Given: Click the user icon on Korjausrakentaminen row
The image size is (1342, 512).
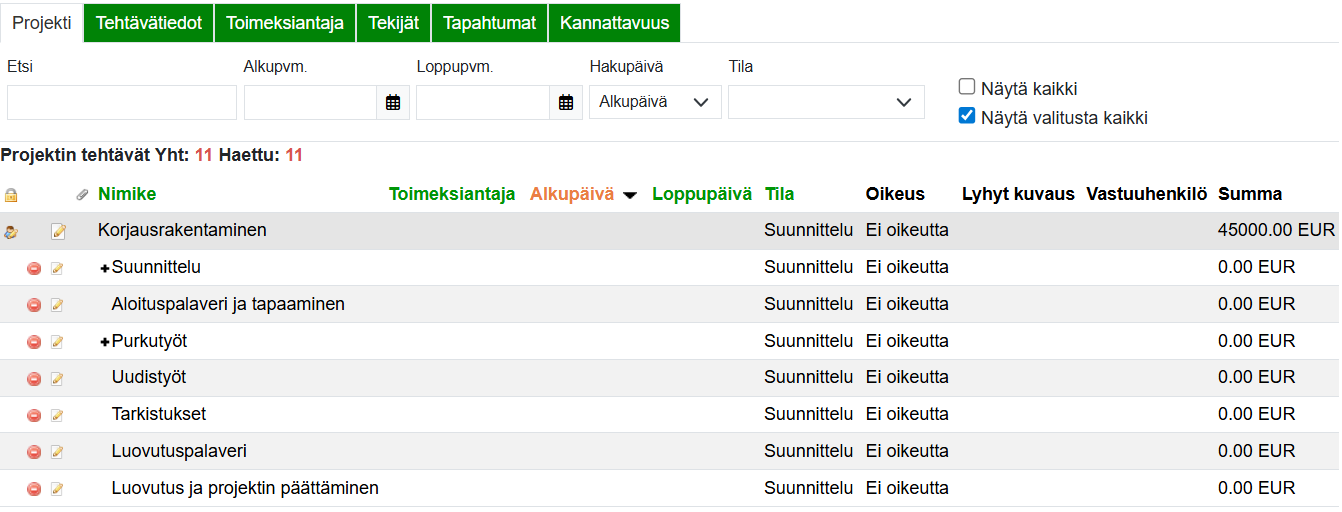Looking at the screenshot, I should pyautogui.click(x=11, y=232).
